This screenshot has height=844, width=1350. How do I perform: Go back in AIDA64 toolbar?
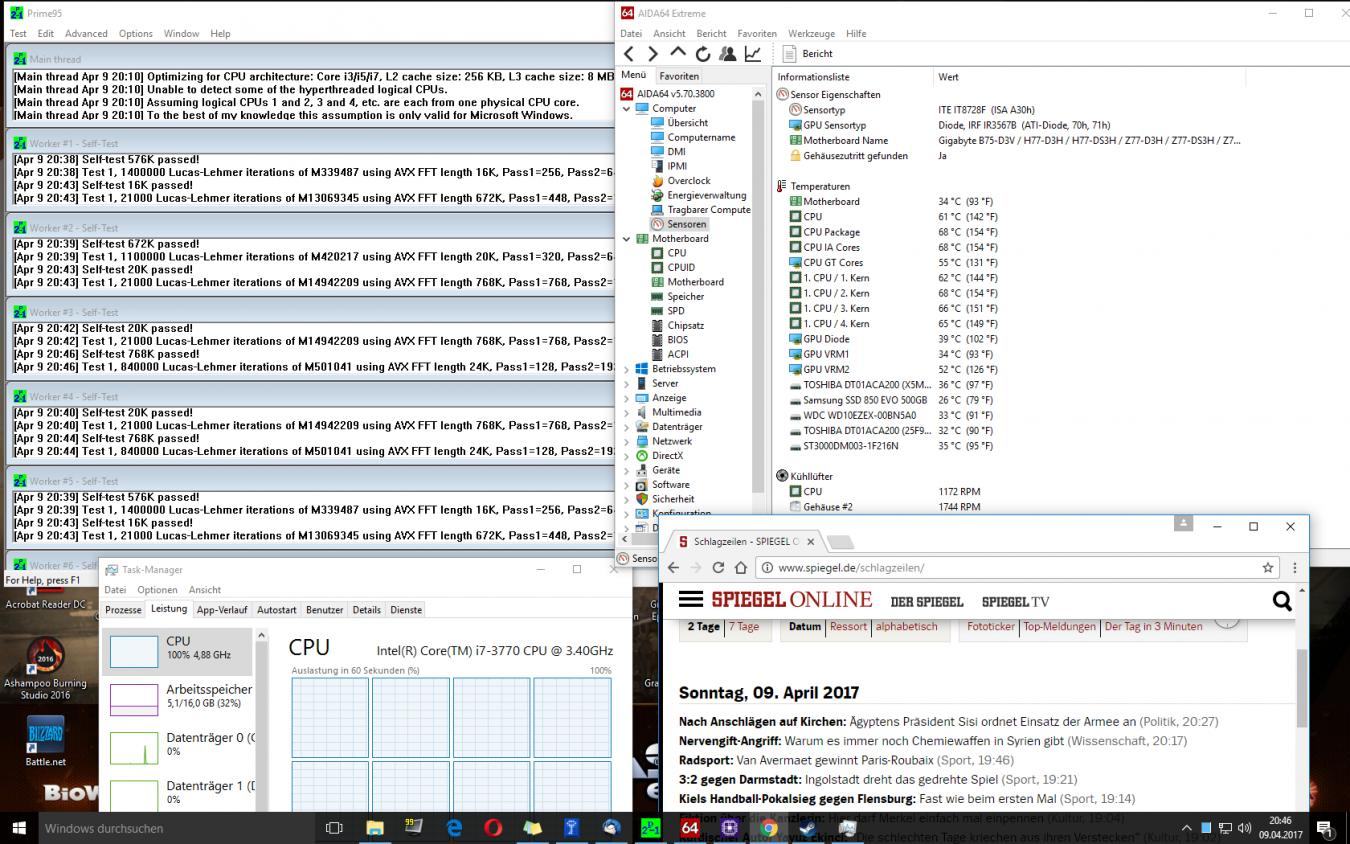(x=628, y=54)
